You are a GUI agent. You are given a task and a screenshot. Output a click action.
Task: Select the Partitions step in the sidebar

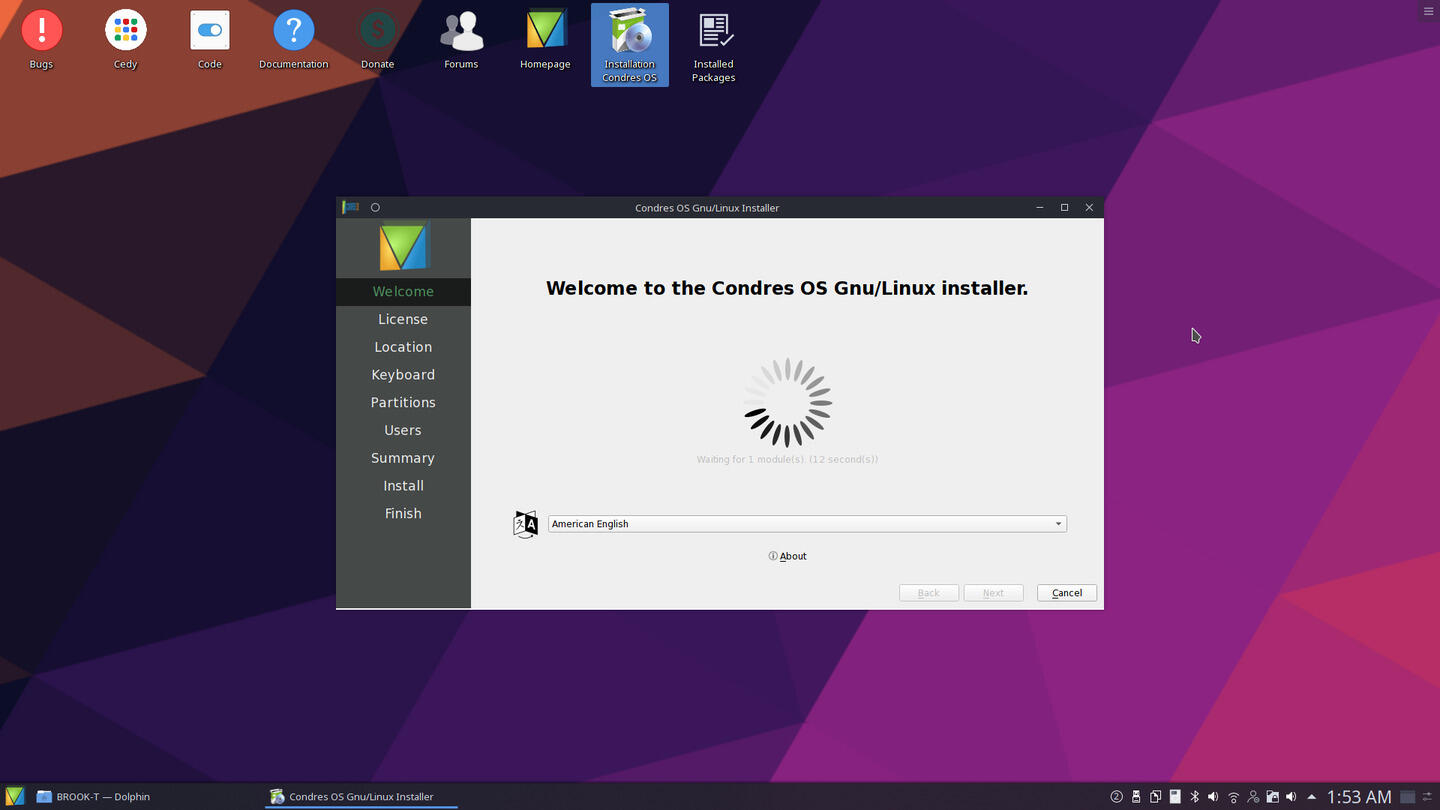403,402
